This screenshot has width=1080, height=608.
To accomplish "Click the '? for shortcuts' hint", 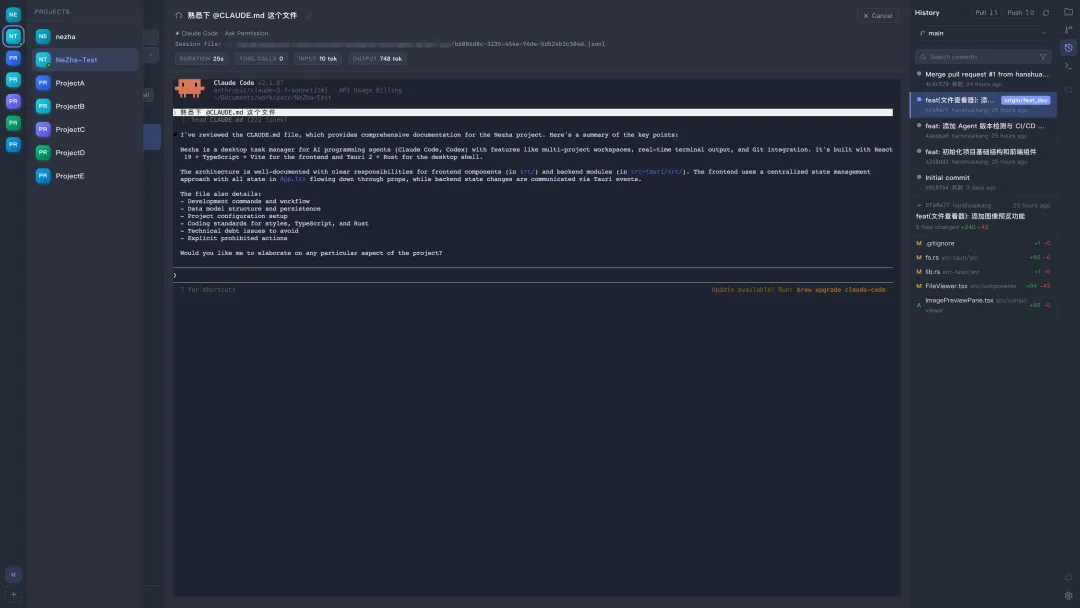I will pyautogui.click(x=207, y=290).
